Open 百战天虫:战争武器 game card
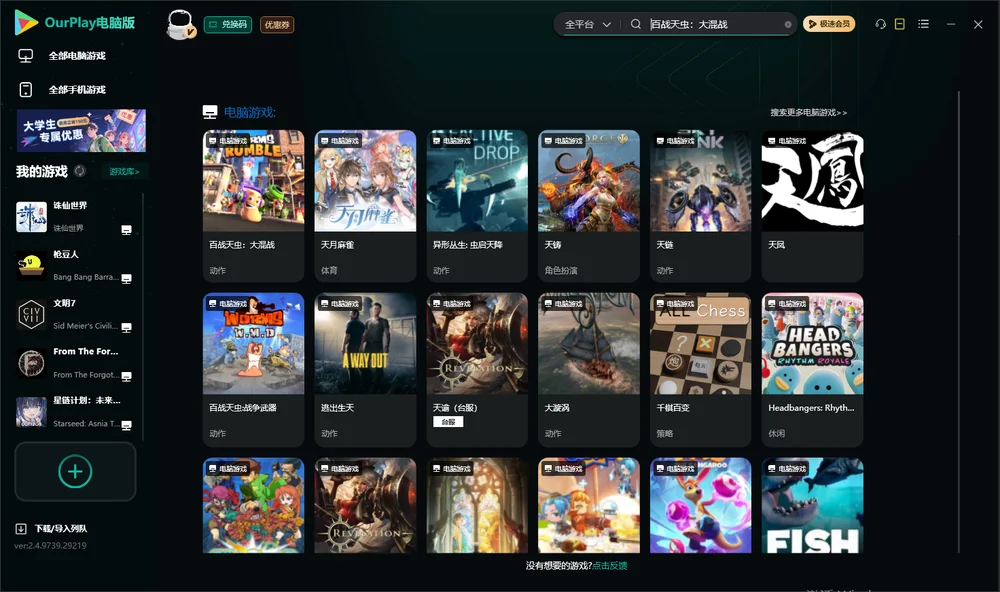This screenshot has width=1000, height=592. [x=253, y=369]
